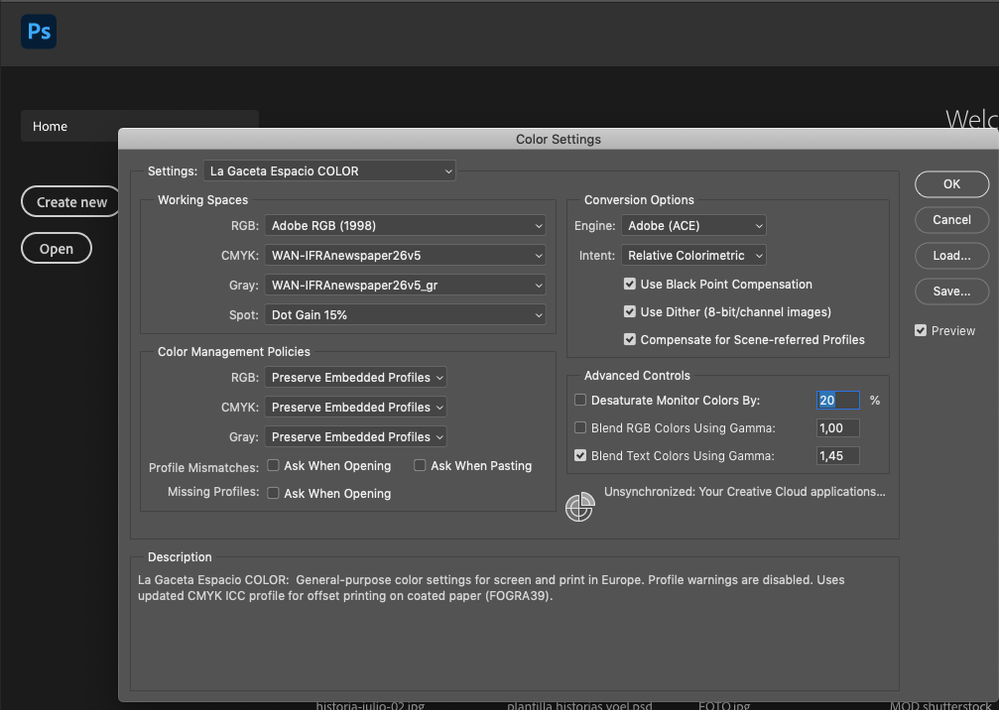Click Create new on the Home screen

71,202
